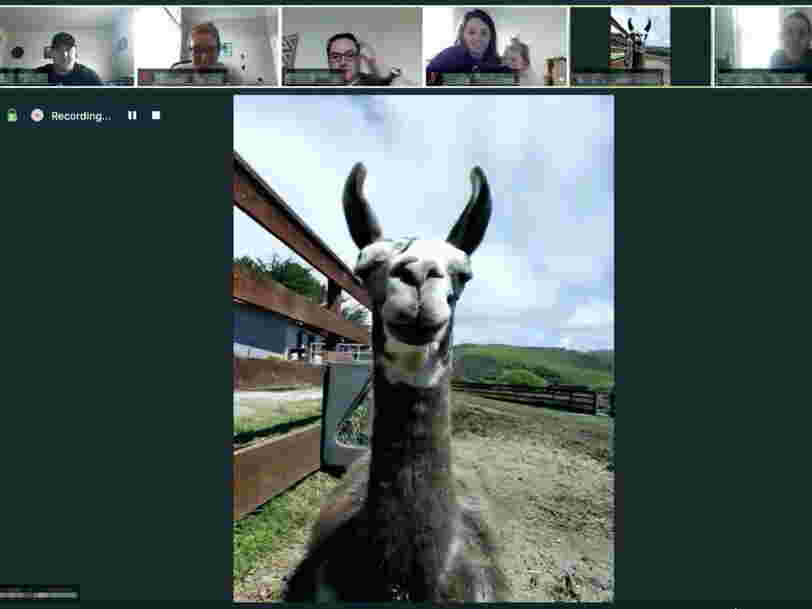Select the partially visible rightmost participant thumbnail
812x609 pixels.
(x=764, y=40)
